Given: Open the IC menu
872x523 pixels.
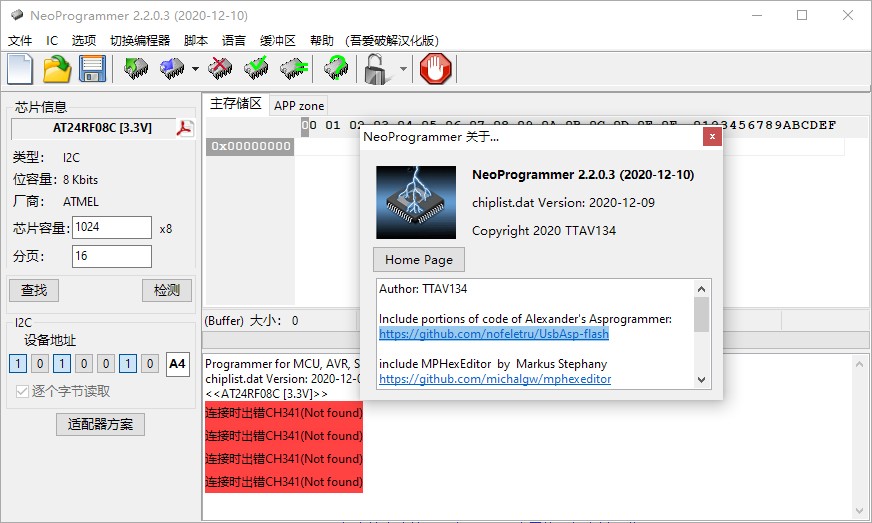Looking at the screenshot, I should coord(52,41).
